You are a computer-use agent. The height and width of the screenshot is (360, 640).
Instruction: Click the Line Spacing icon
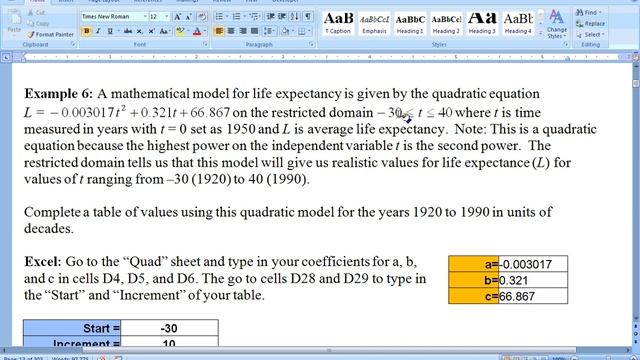click(268, 31)
